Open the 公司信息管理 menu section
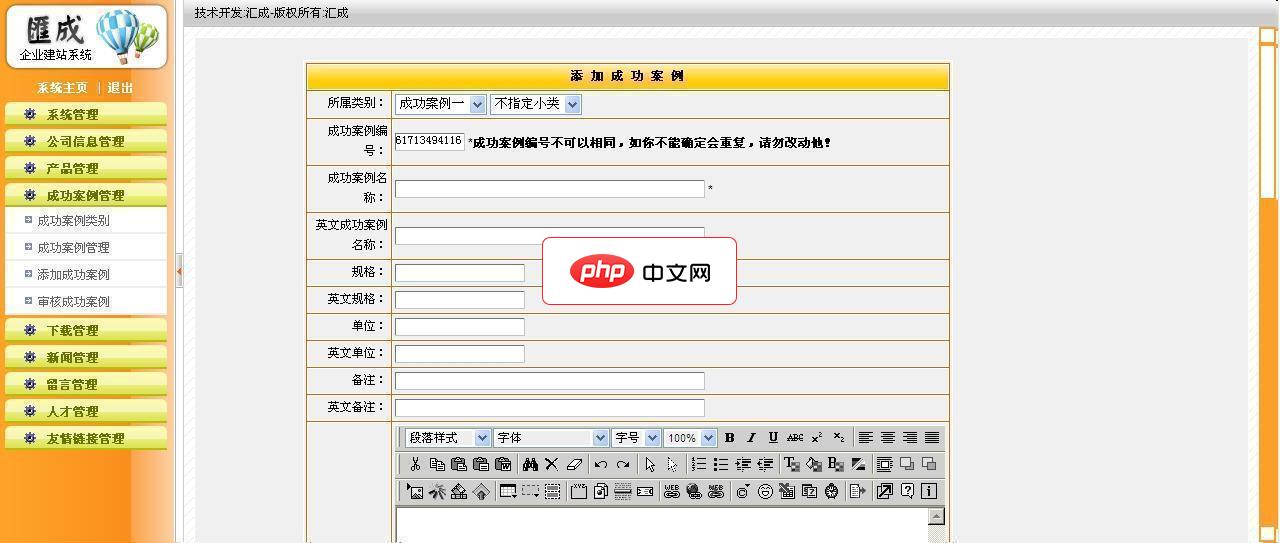Image resolution: width=1280 pixels, height=543 pixels. pyautogui.click(x=84, y=142)
